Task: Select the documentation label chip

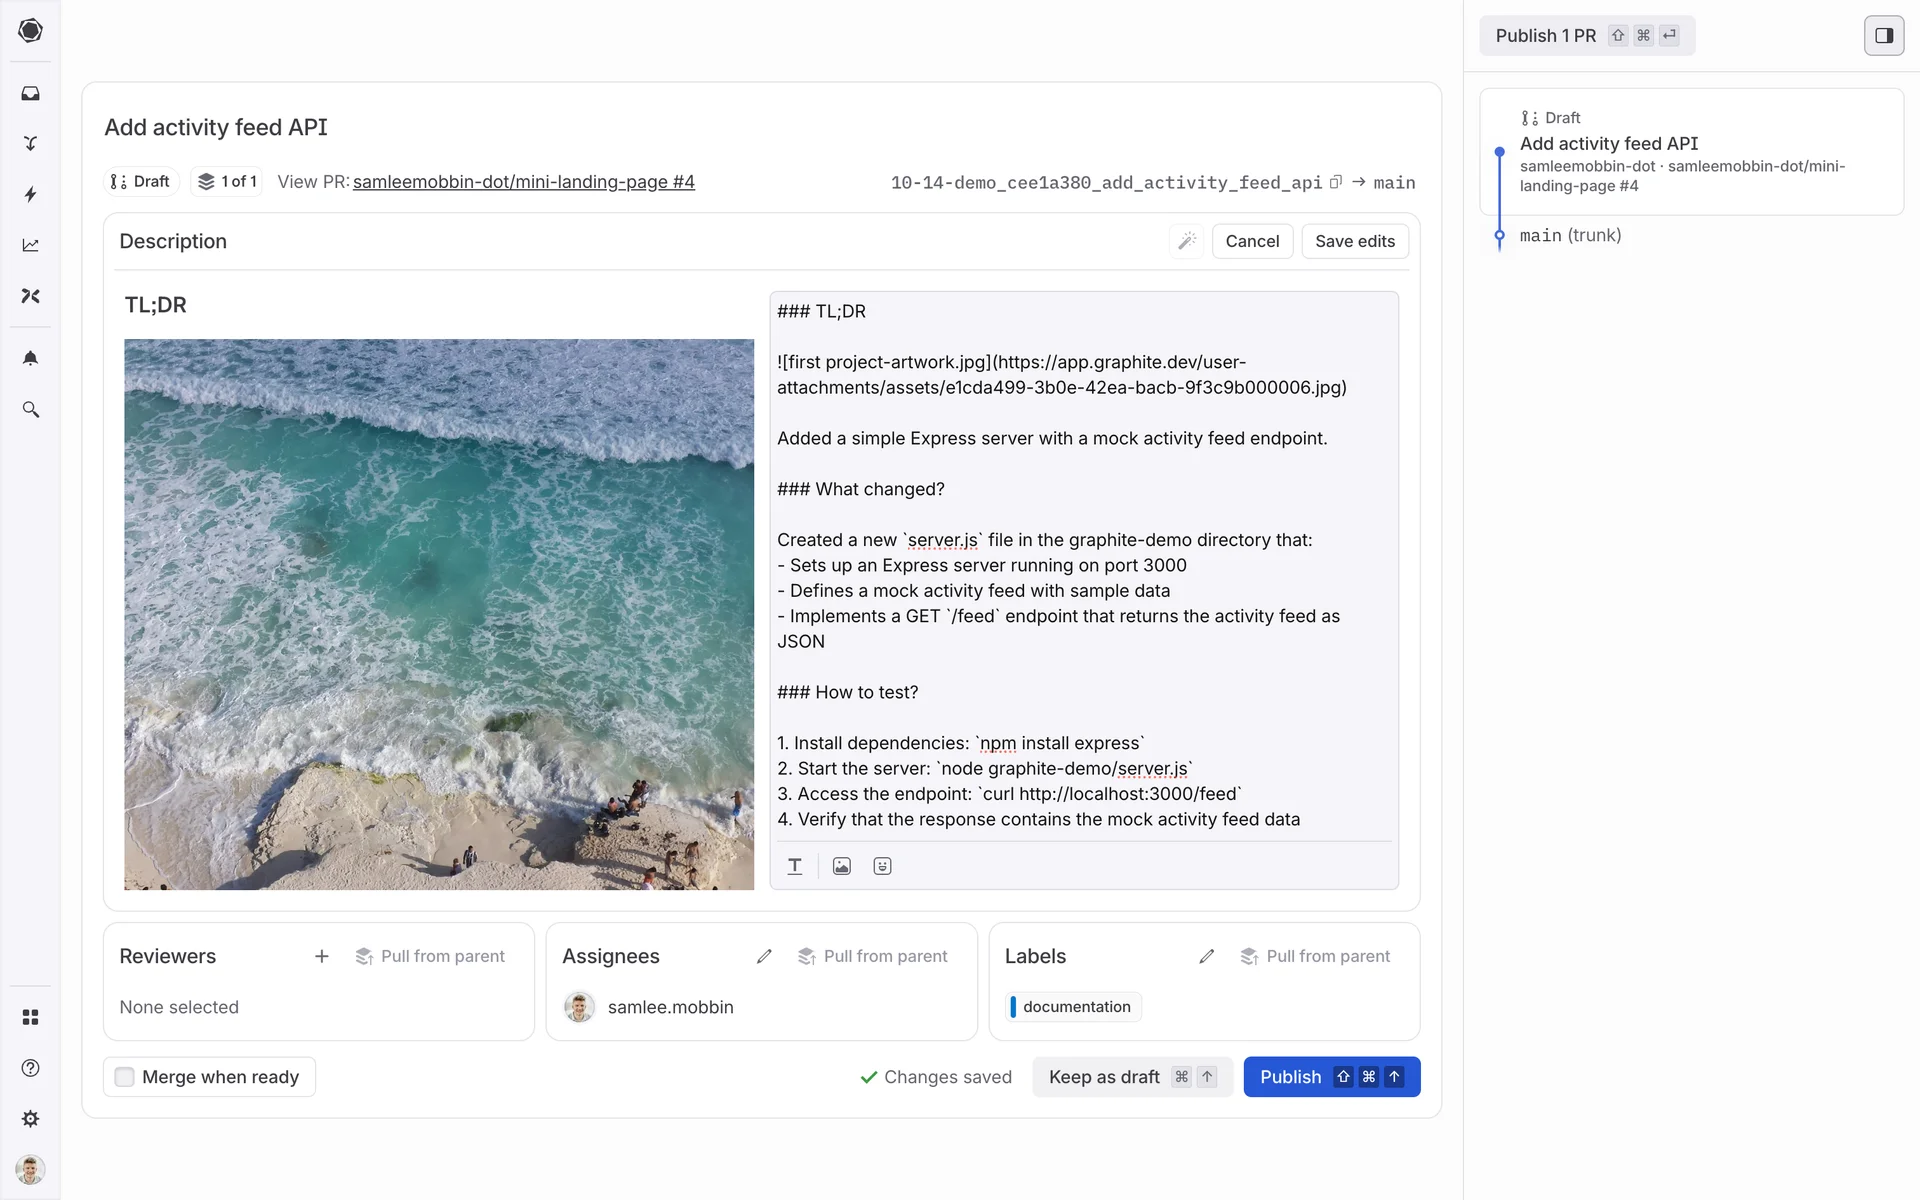Action: 1074,1007
